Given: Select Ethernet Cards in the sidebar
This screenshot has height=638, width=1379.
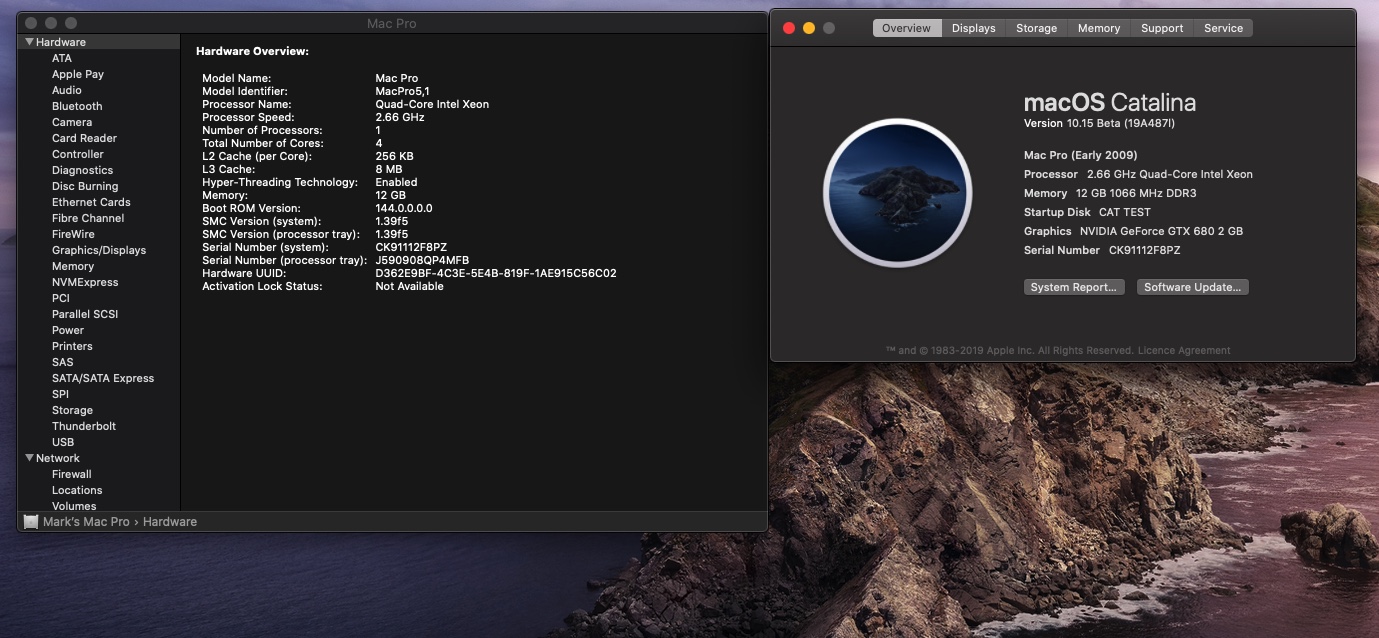Looking at the screenshot, I should (91, 202).
